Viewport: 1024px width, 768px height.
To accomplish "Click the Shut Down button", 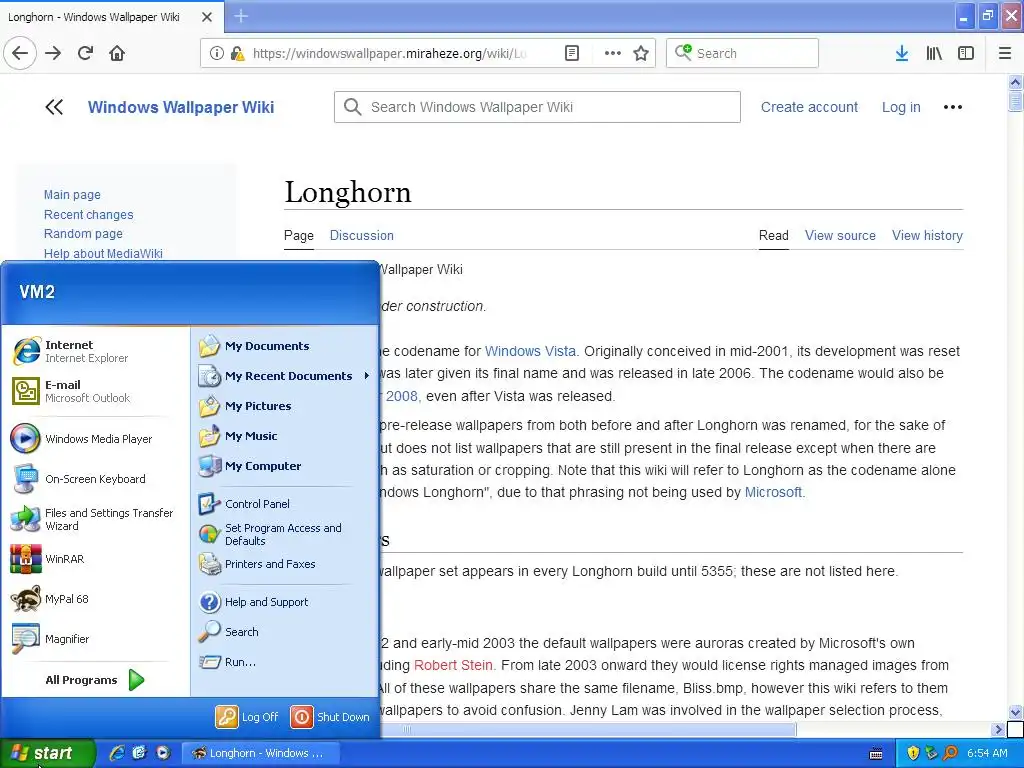I will 330,716.
